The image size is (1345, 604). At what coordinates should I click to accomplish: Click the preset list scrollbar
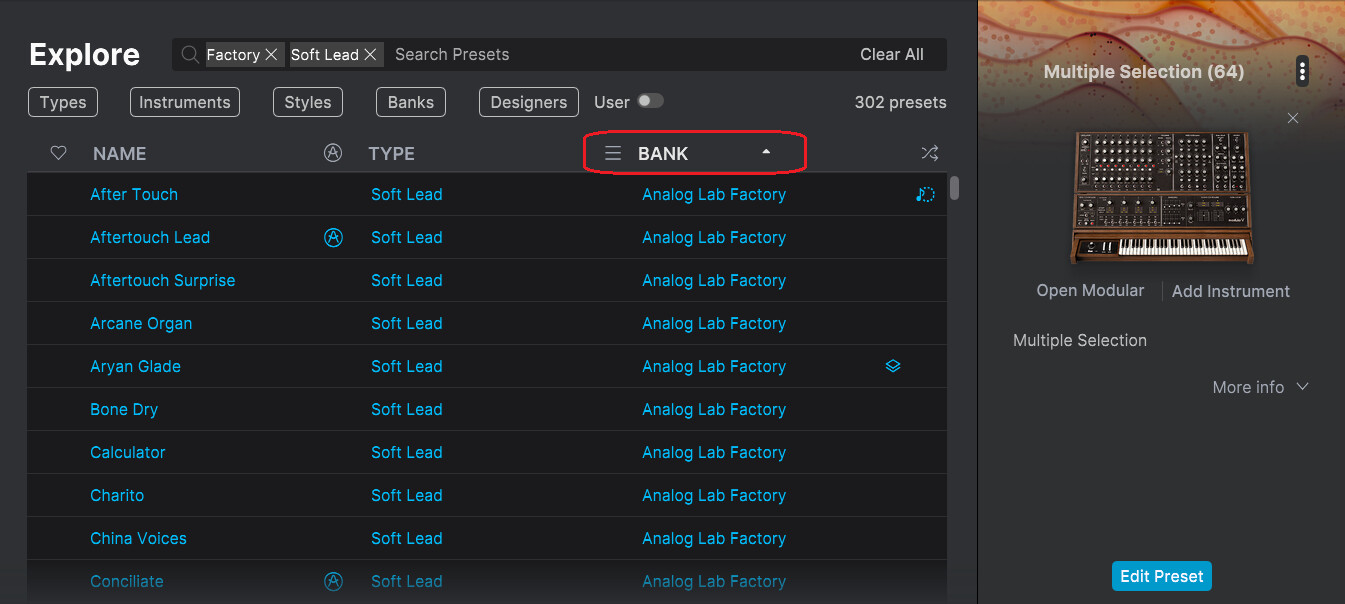(x=955, y=188)
